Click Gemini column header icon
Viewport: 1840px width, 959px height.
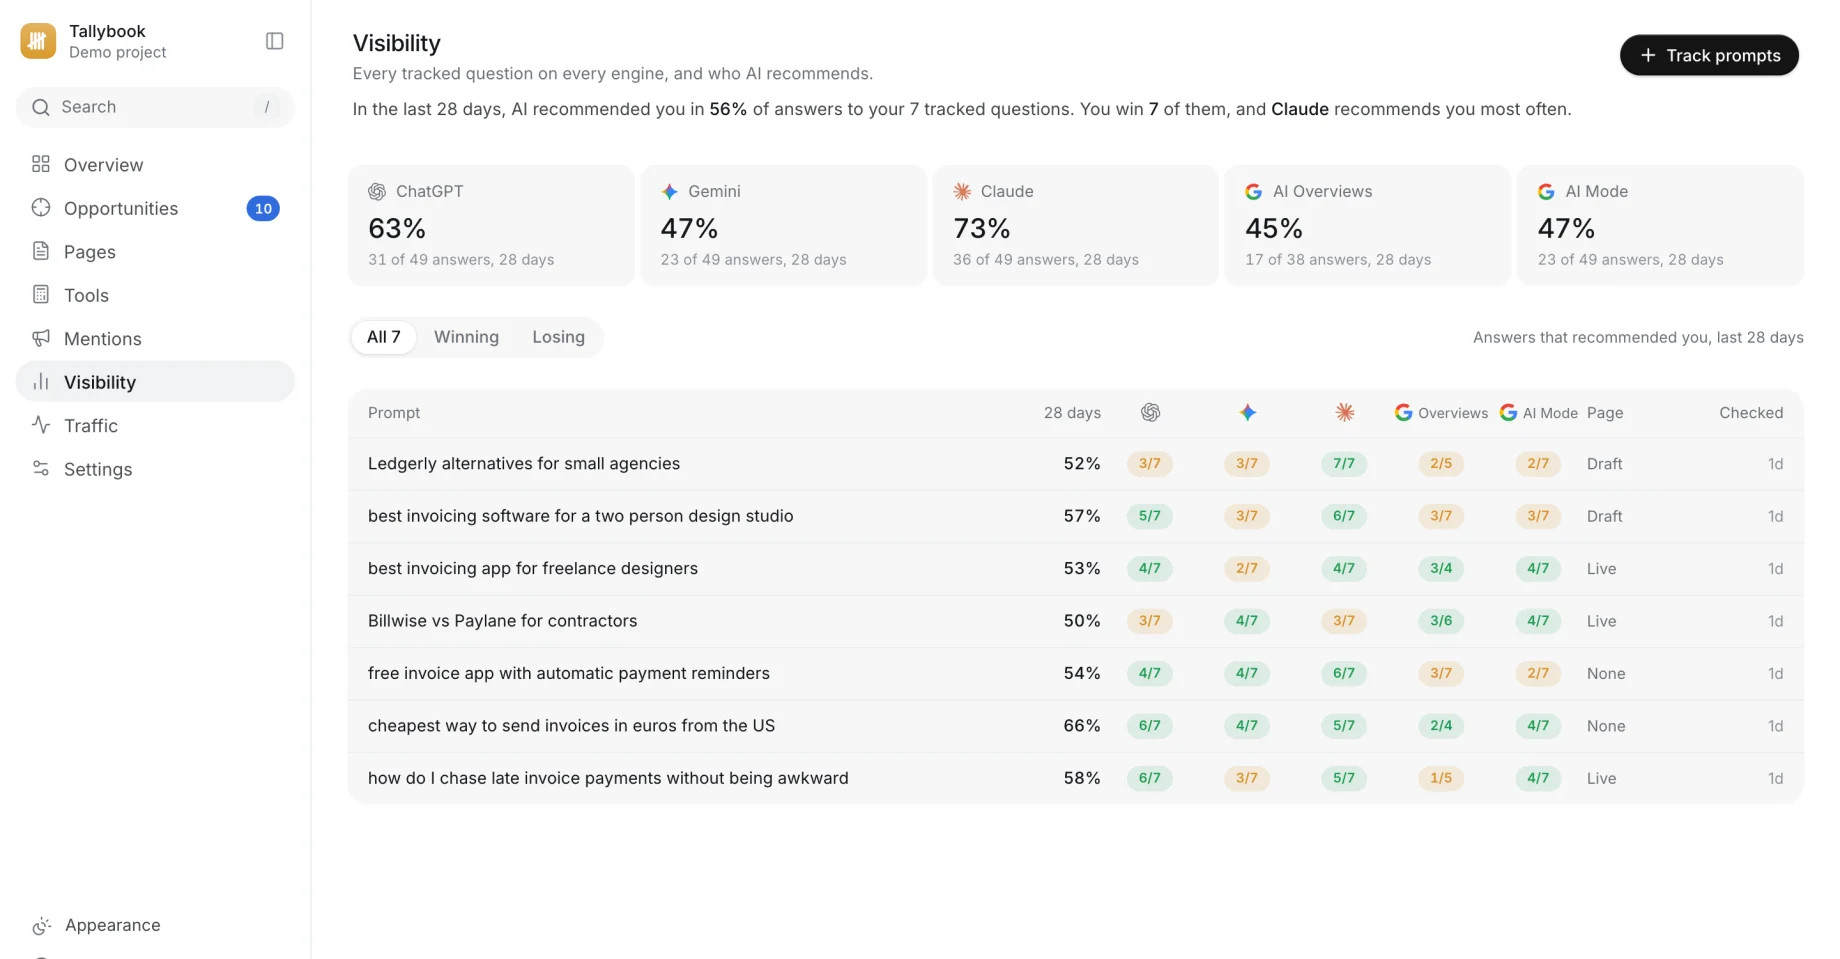coord(1248,412)
